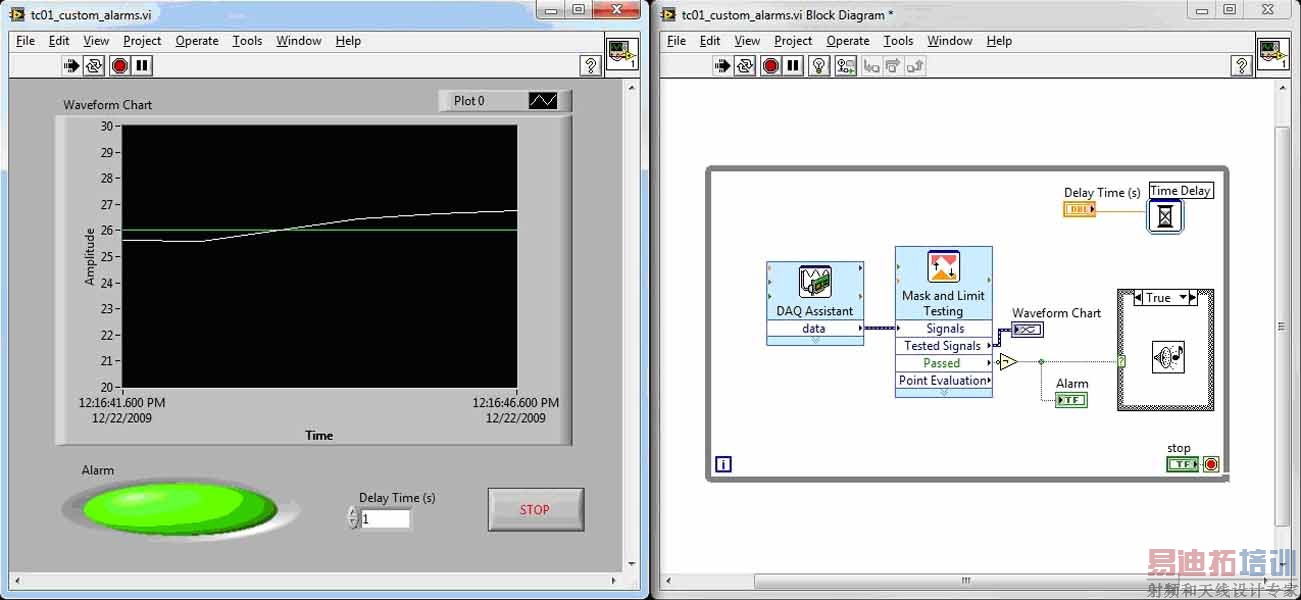1301x600 pixels.
Task: Select the Not function triangle
Action: point(1008,362)
